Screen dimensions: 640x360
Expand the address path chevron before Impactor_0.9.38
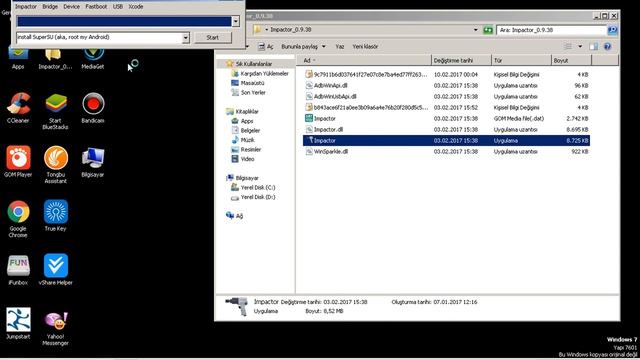click(x=267, y=30)
